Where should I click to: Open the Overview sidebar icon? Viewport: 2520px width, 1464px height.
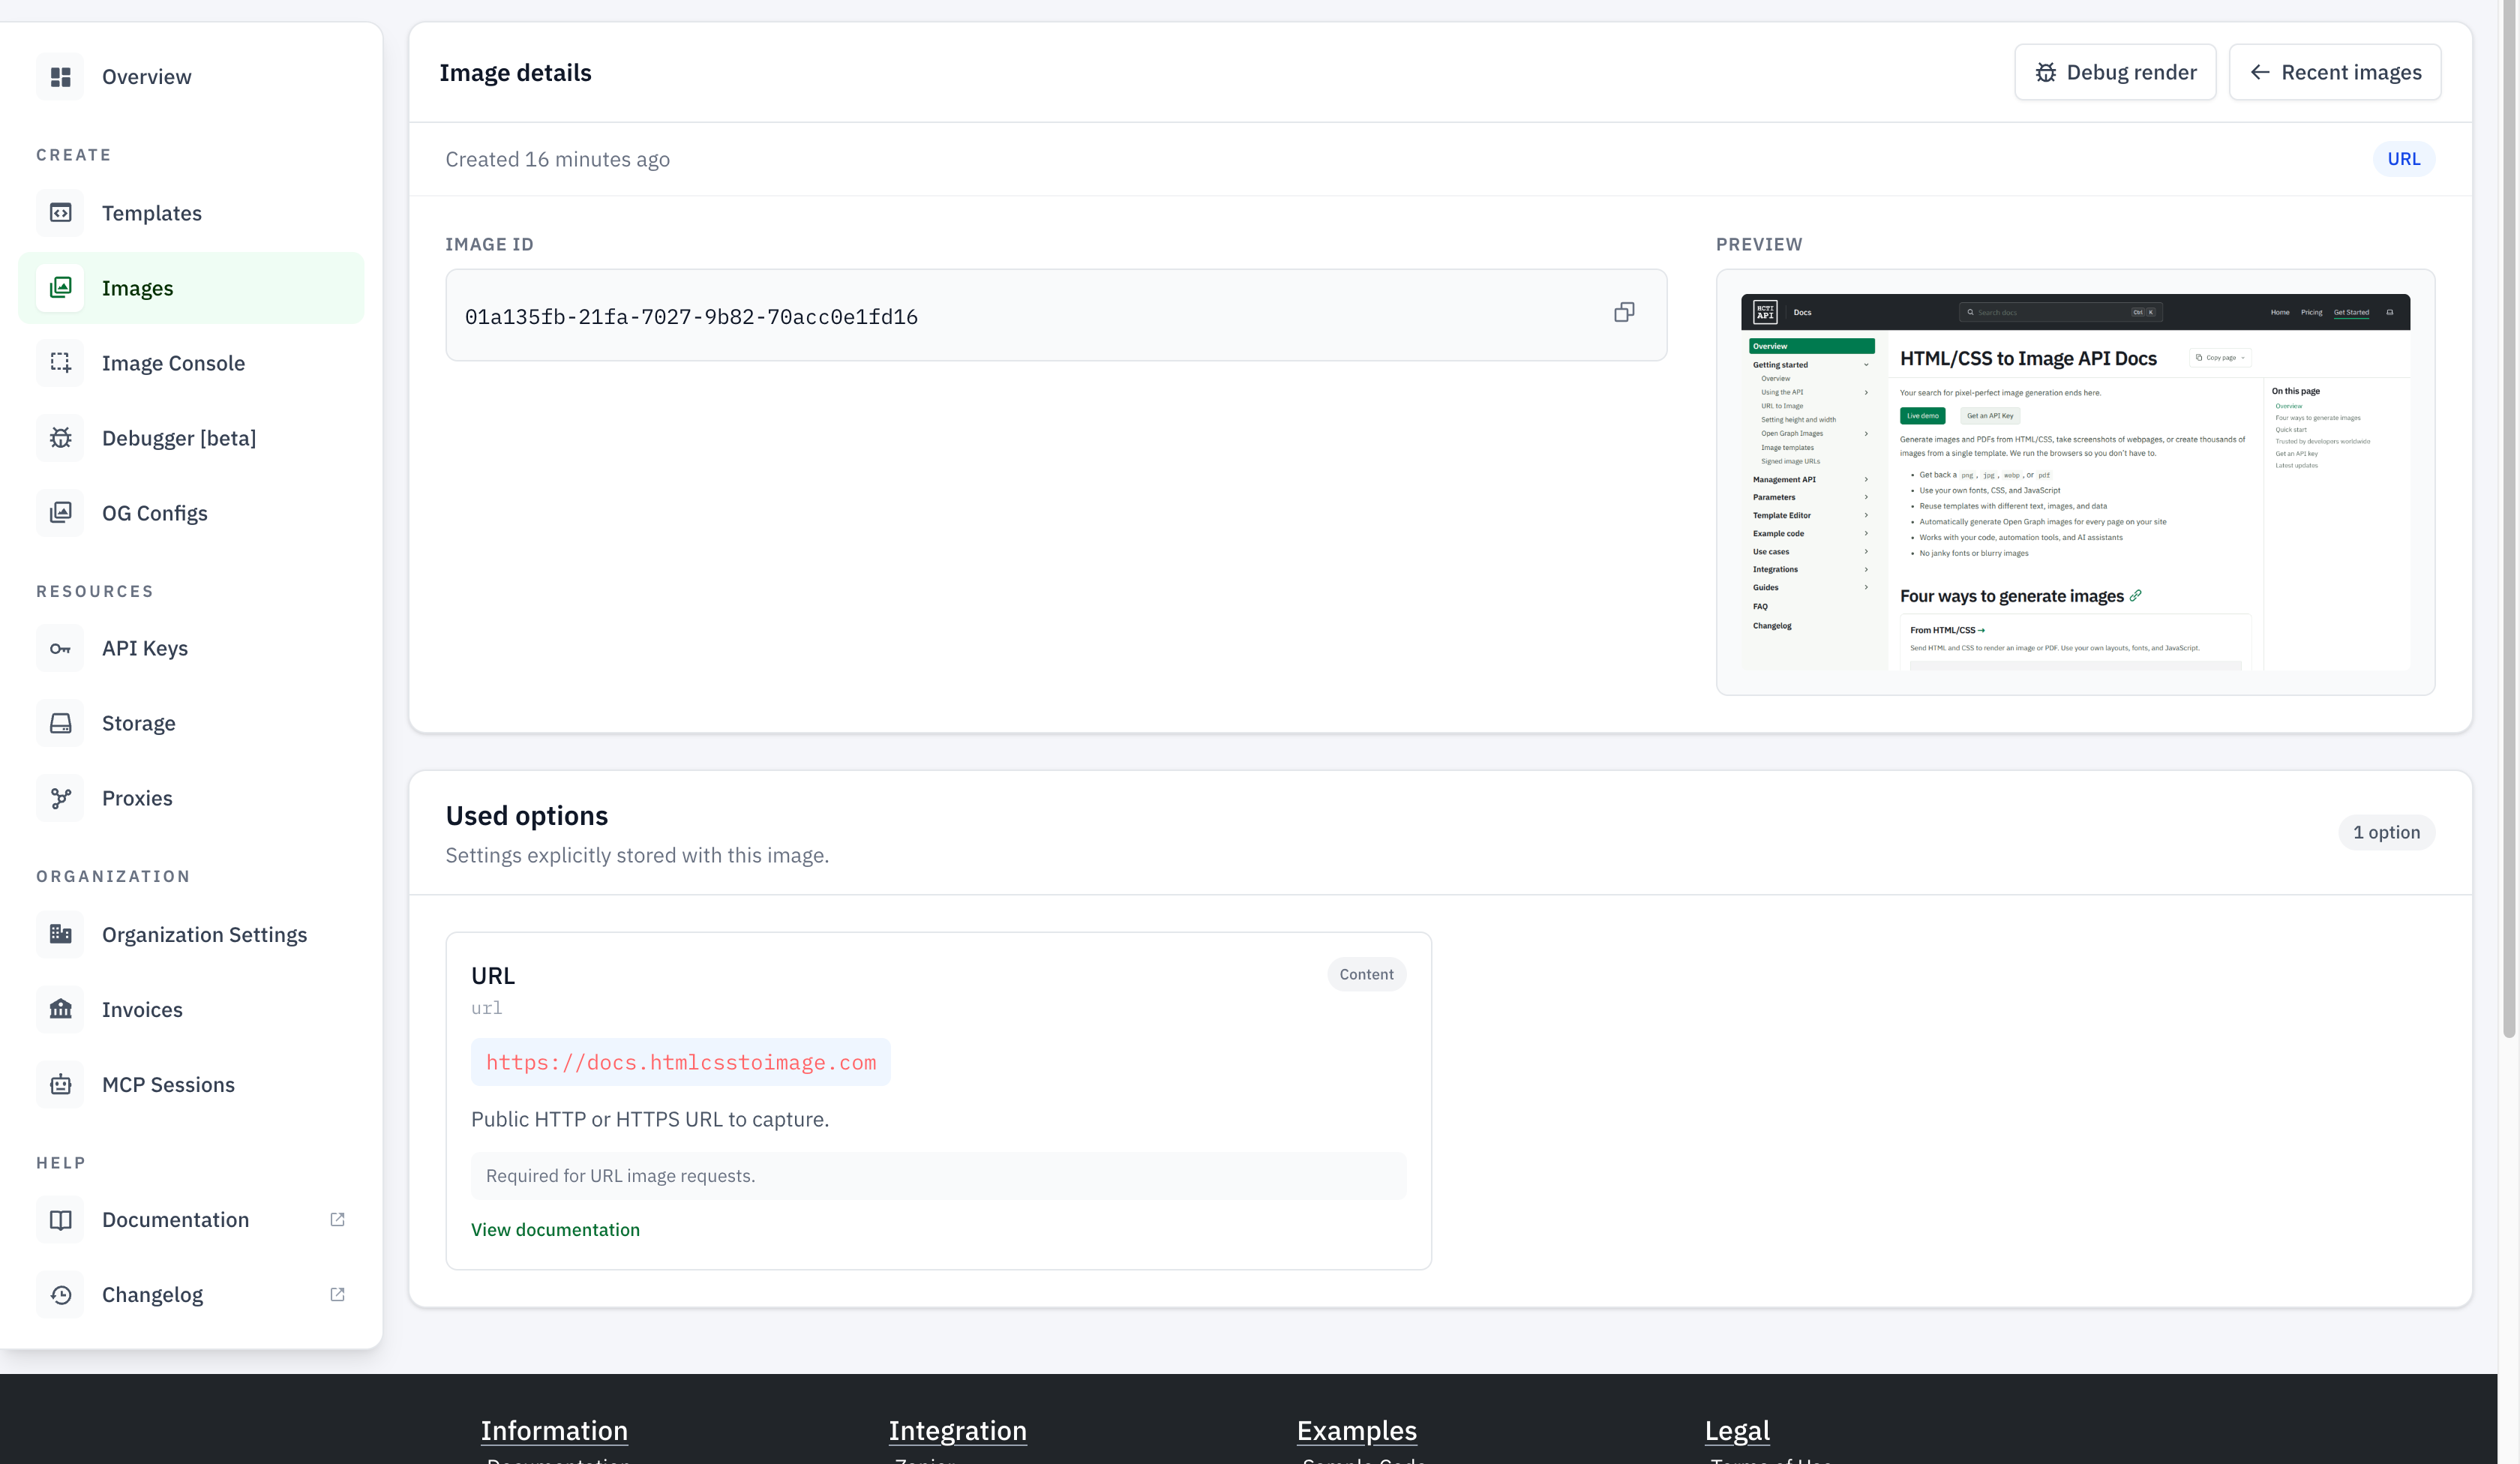[x=61, y=77]
